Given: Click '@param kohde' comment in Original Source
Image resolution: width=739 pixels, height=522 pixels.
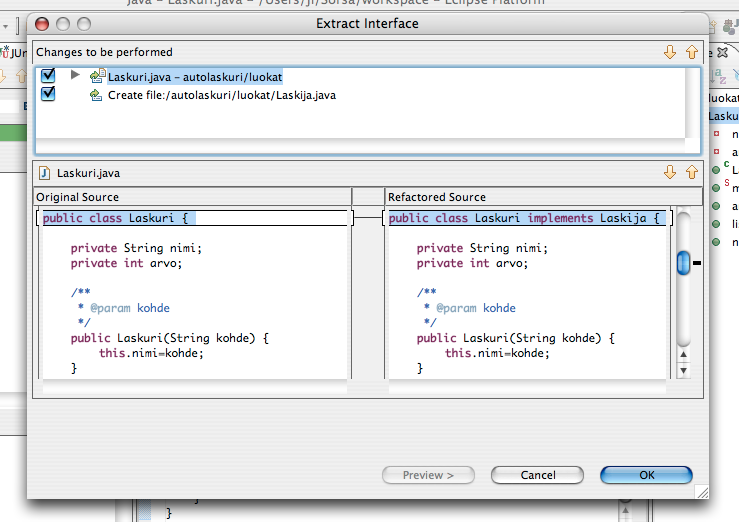Looking at the screenshot, I should (x=130, y=308).
